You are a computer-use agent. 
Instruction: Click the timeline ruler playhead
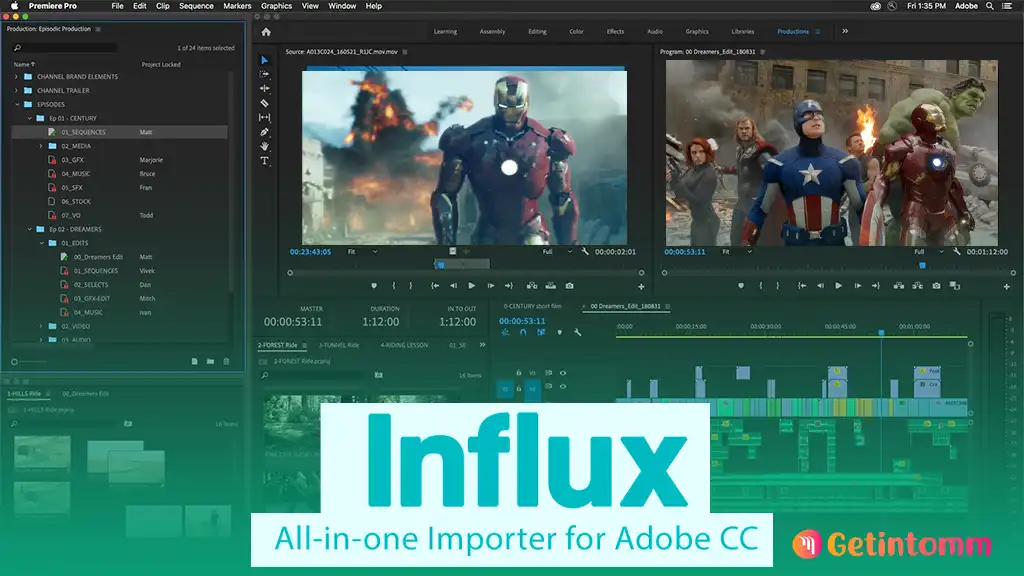tap(881, 333)
